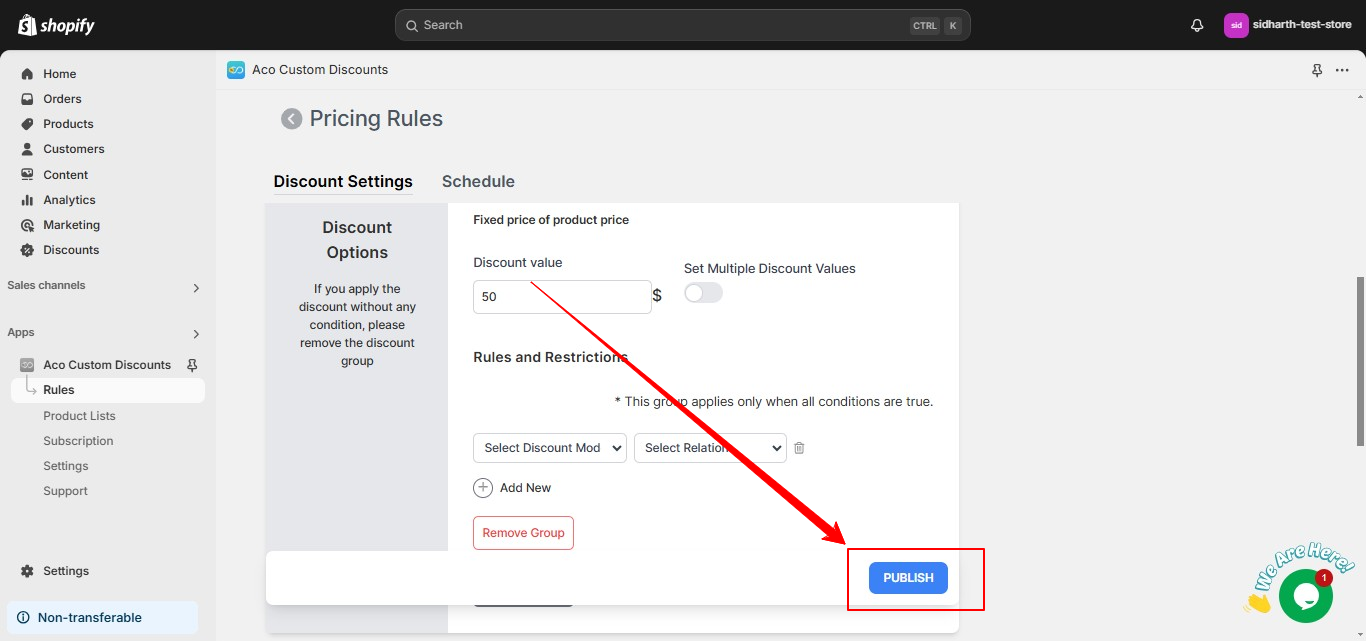
Task: Open Select Relation dropdown
Action: coord(710,448)
